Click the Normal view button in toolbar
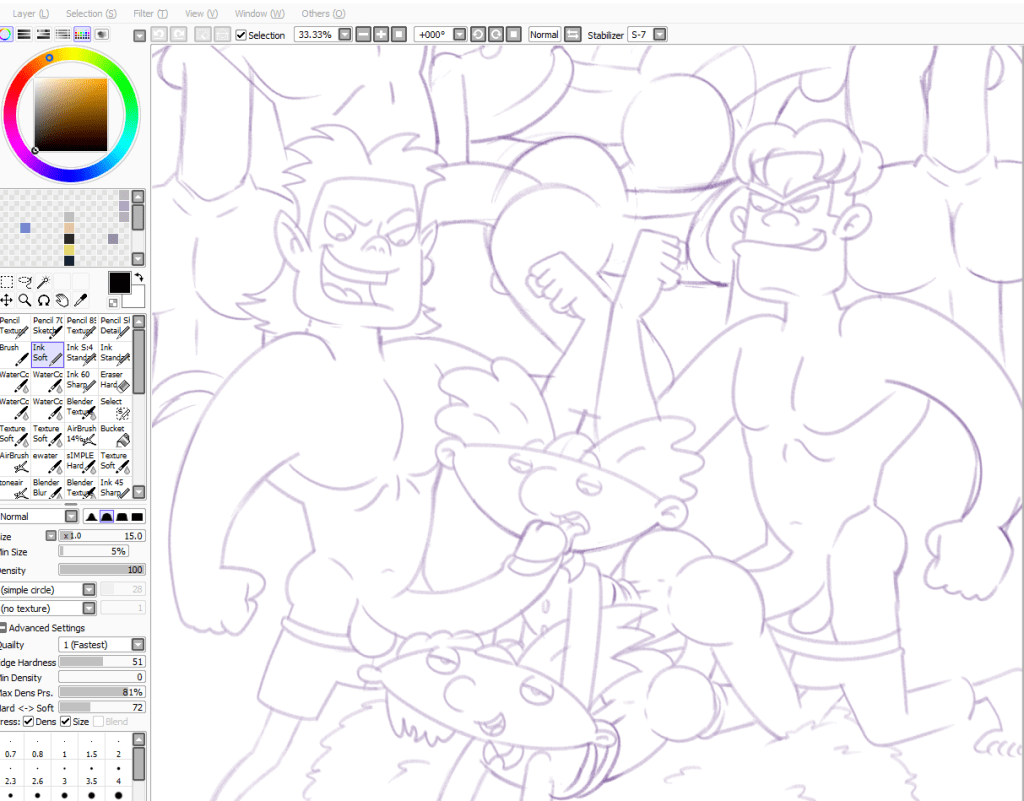This screenshot has width=1024, height=801. 544,35
